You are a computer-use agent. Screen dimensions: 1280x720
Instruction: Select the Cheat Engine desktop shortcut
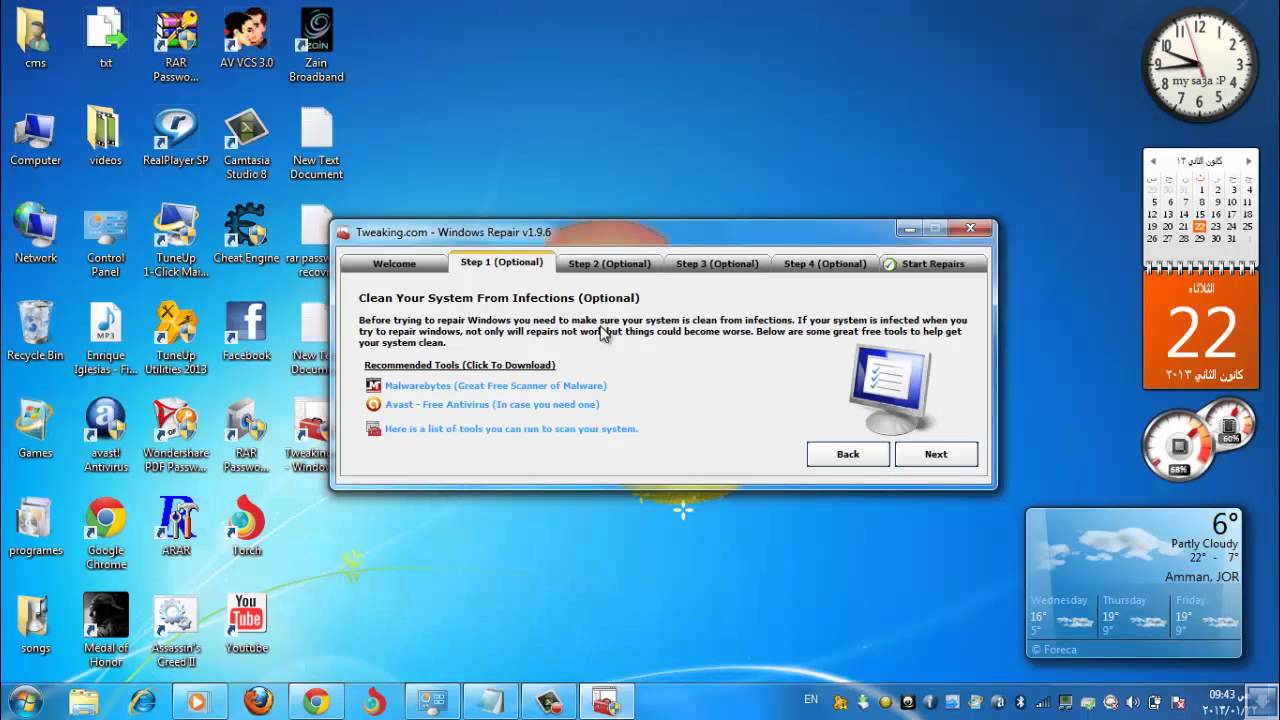[246, 235]
